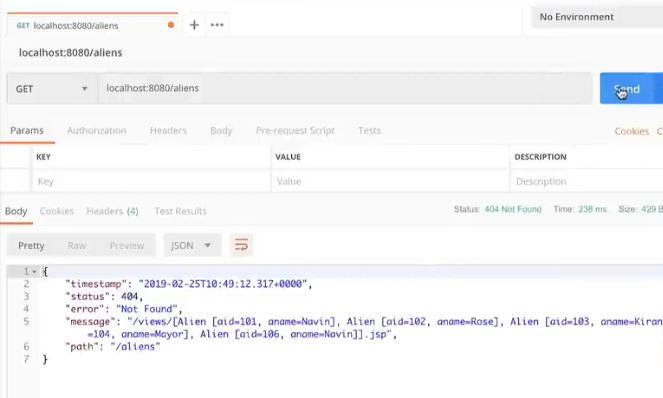Click the 404 Not Found status text
The width and height of the screenshot is (663, 398).
point(513,209)
